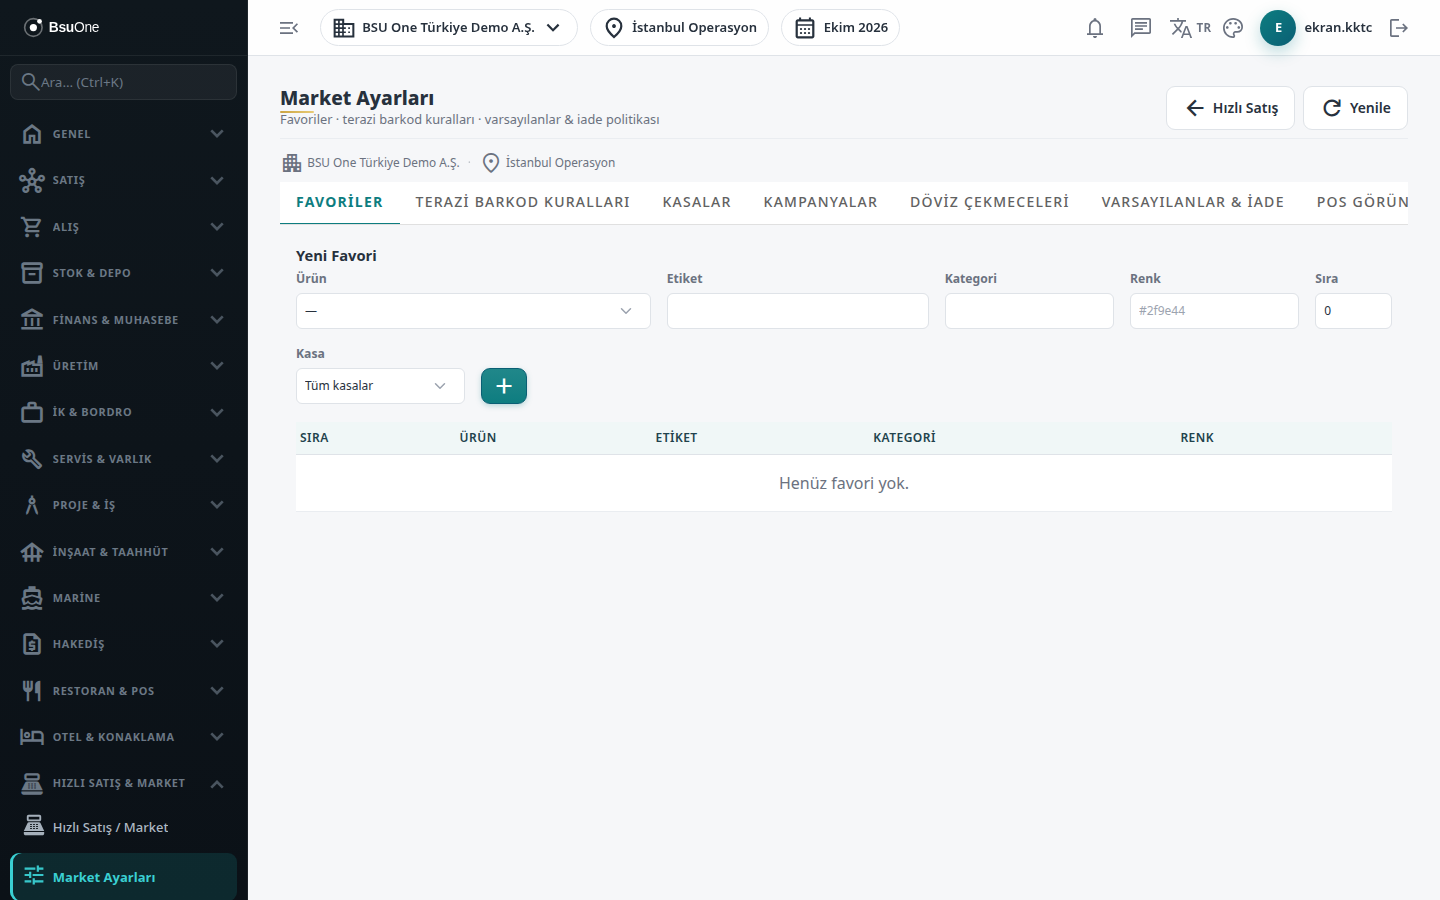Focus the Etiket input field
Image resolution: width=1440 pixels, height=900 pixels.
[798, 311]
